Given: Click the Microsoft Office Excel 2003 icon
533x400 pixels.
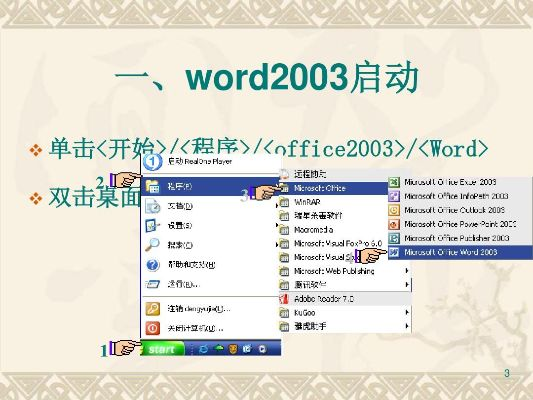Looking at the screenshot, I should 394,182.
